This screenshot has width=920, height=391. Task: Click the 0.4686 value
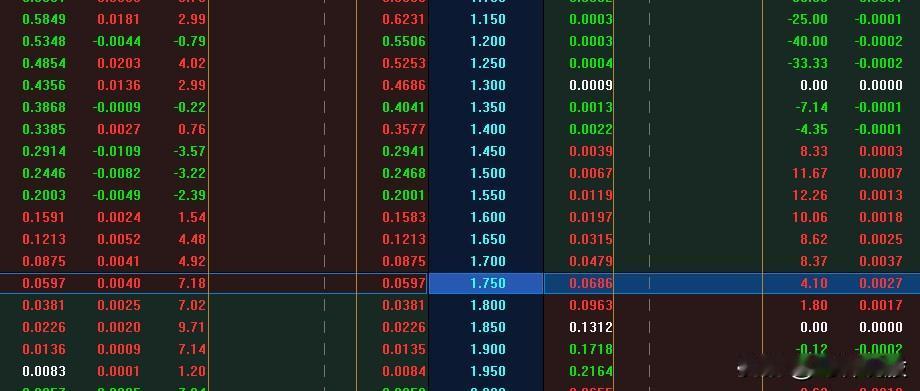point(404,85)
